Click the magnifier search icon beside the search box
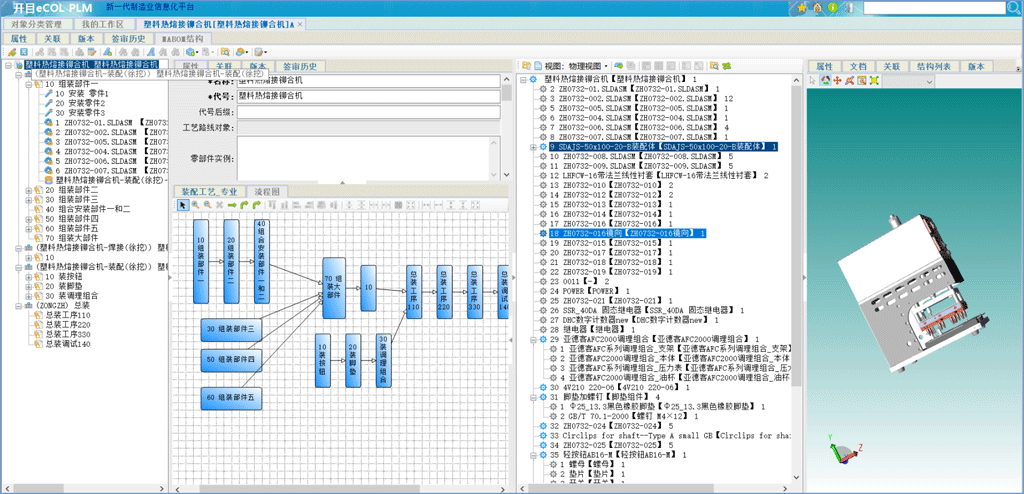Viewport: 1024px width, 494px height. point(1014,8)
